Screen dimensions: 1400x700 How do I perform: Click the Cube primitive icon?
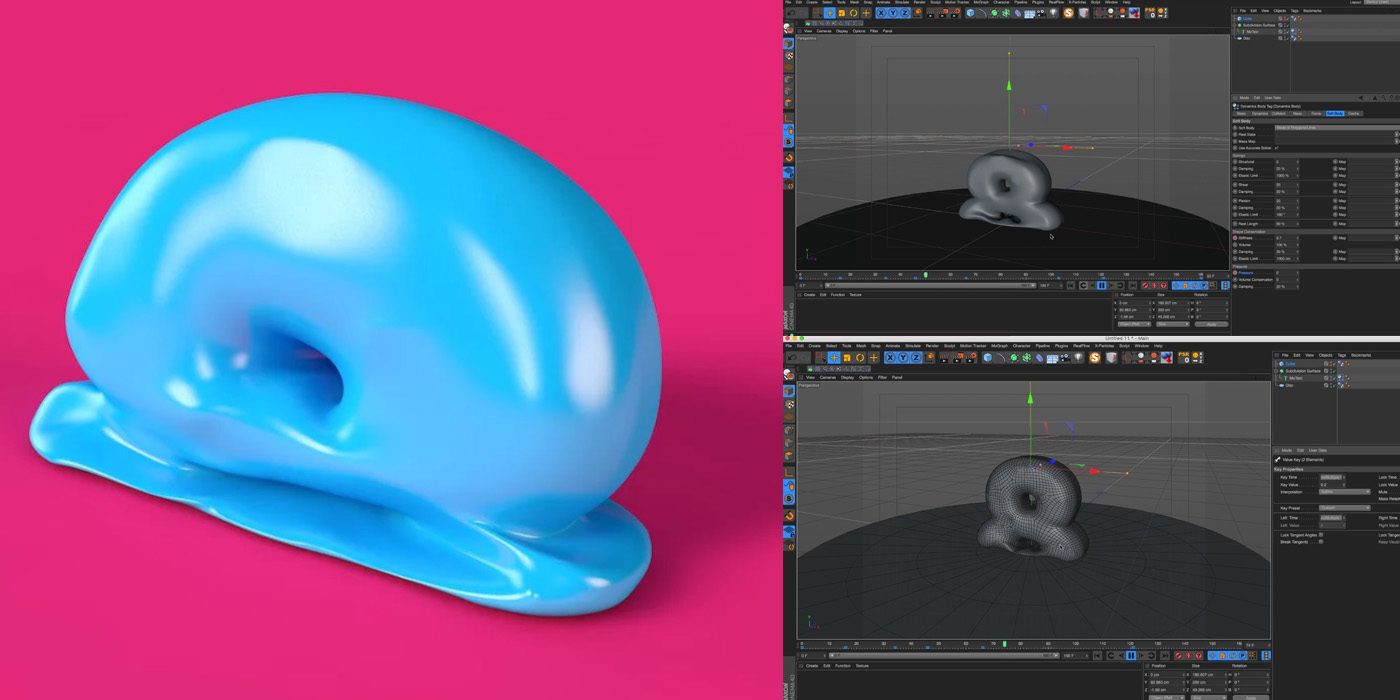coord(969,13)
